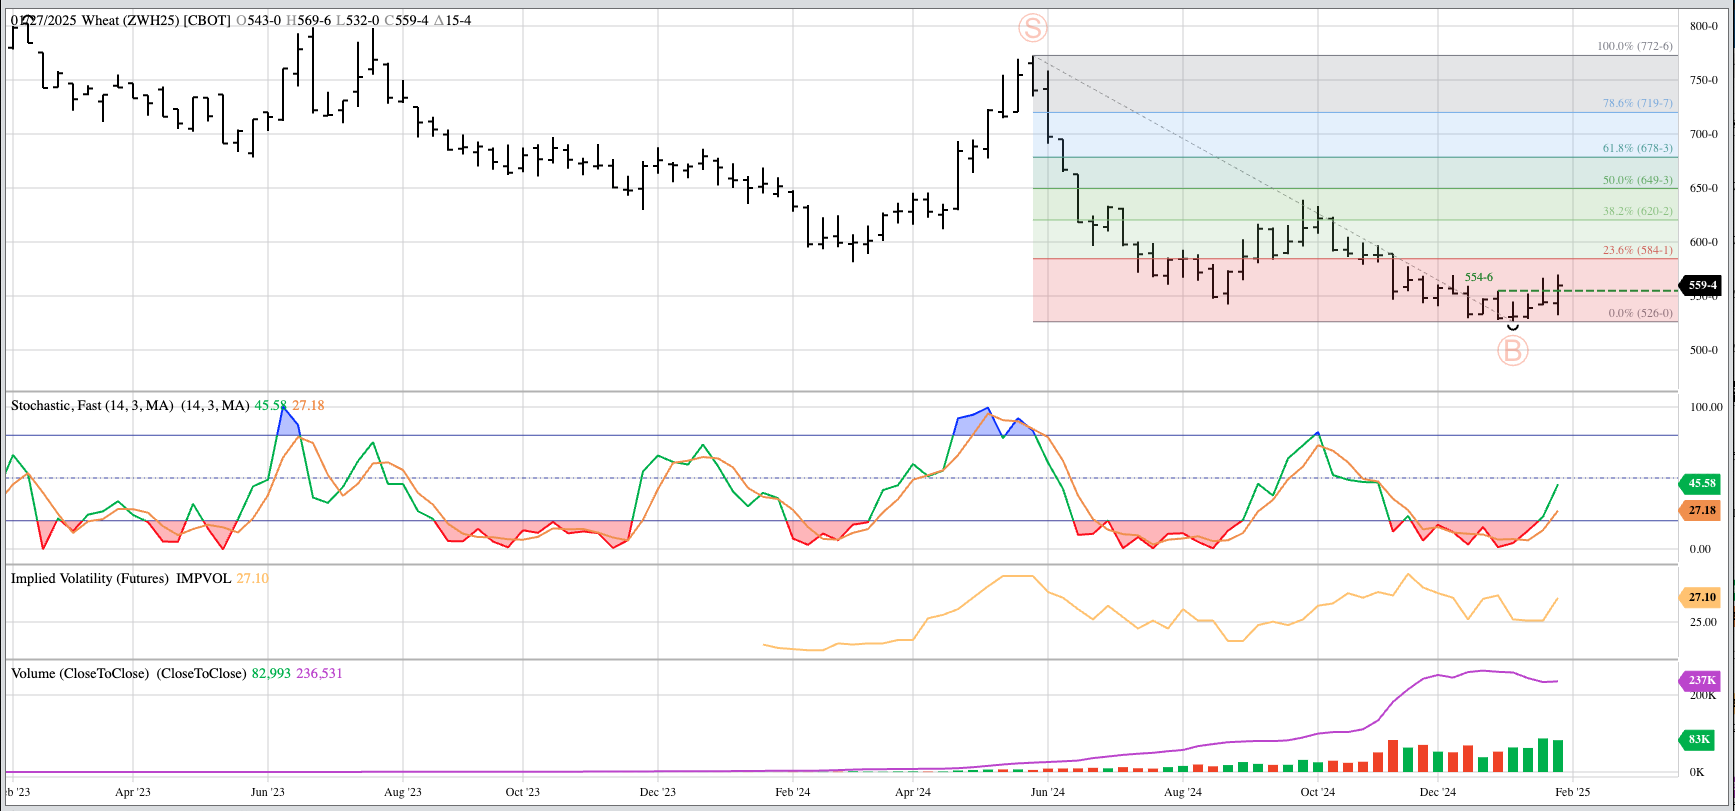
Task: Open the Stochastic, Fast indicator title
Action: [x=92, y=405]
